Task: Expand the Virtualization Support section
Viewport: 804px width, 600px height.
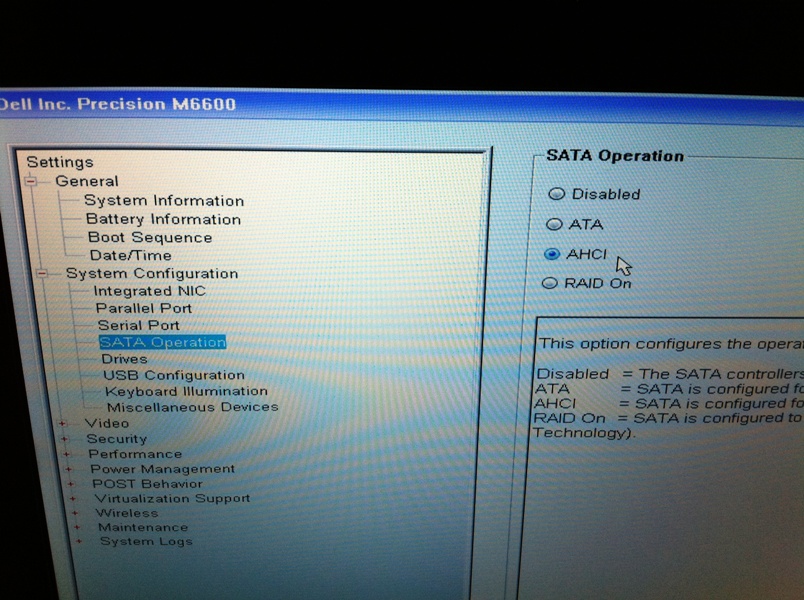Action: coord(73,498)
